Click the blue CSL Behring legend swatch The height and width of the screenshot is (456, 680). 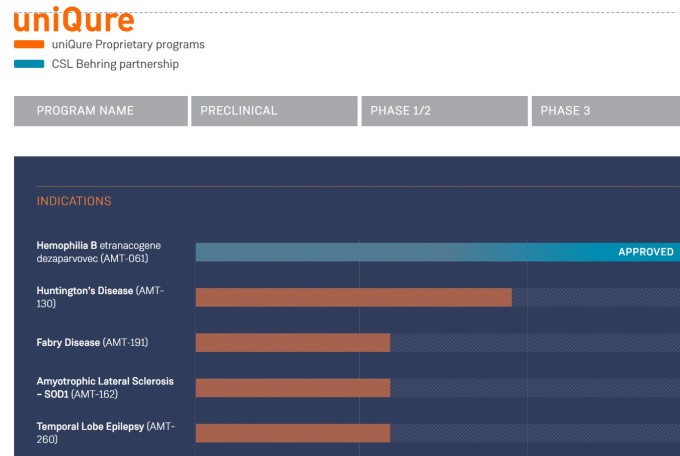pyautogui.click(x=29, y=64)
